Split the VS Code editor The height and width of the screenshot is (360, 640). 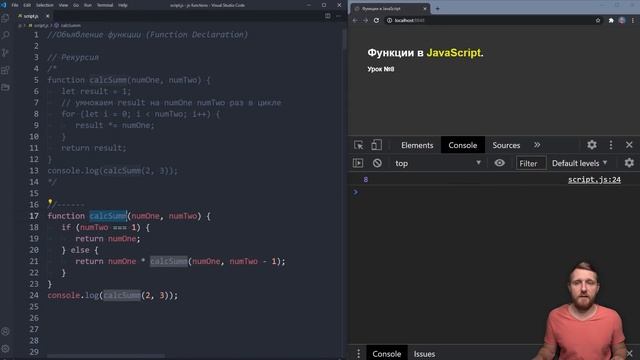click(328, 16)
